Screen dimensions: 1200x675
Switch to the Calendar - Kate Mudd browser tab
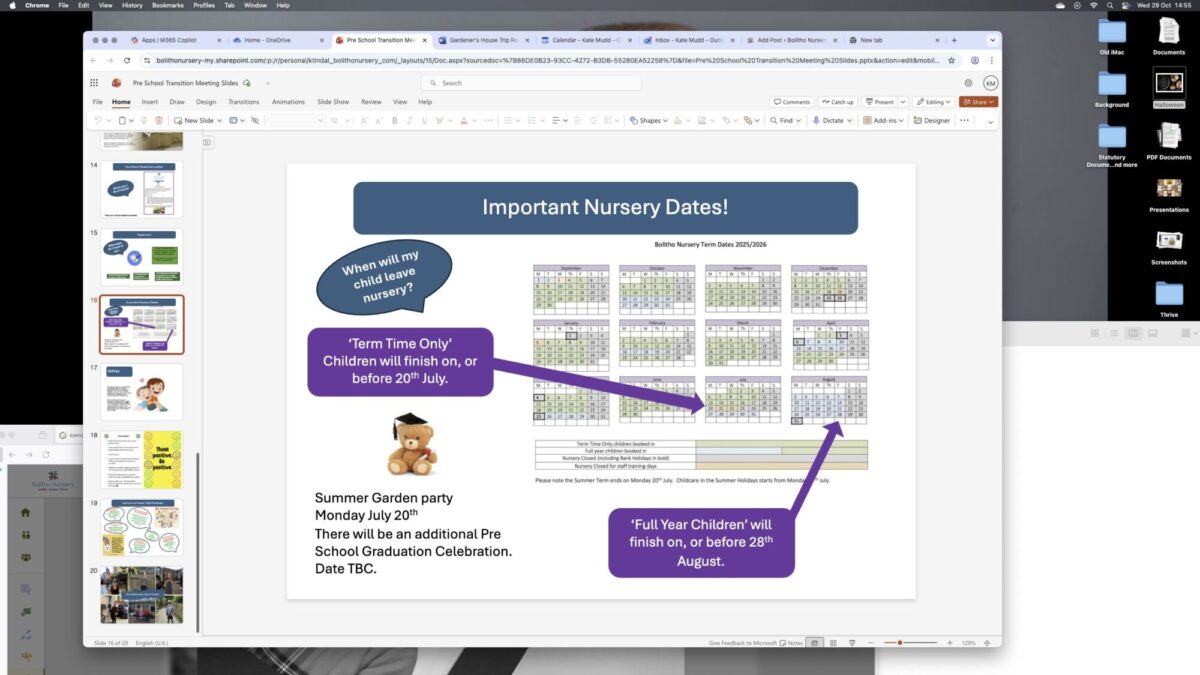(x=584, y=40)
